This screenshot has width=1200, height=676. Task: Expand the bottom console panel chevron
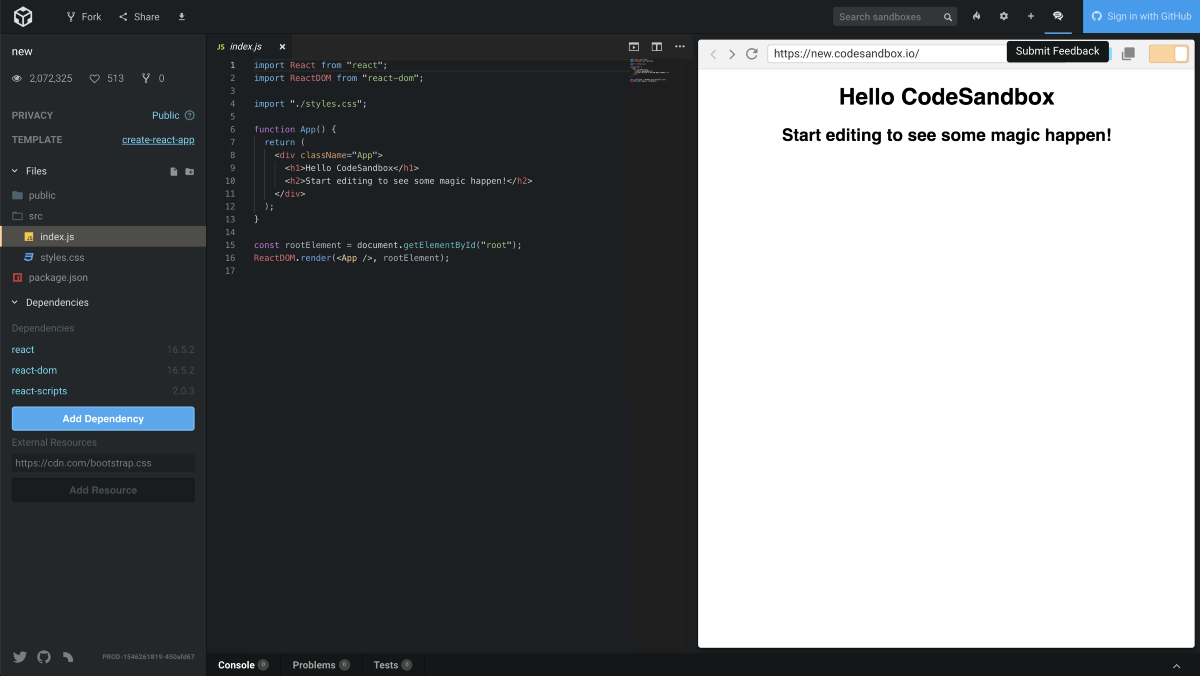(x=1176, y=665)
